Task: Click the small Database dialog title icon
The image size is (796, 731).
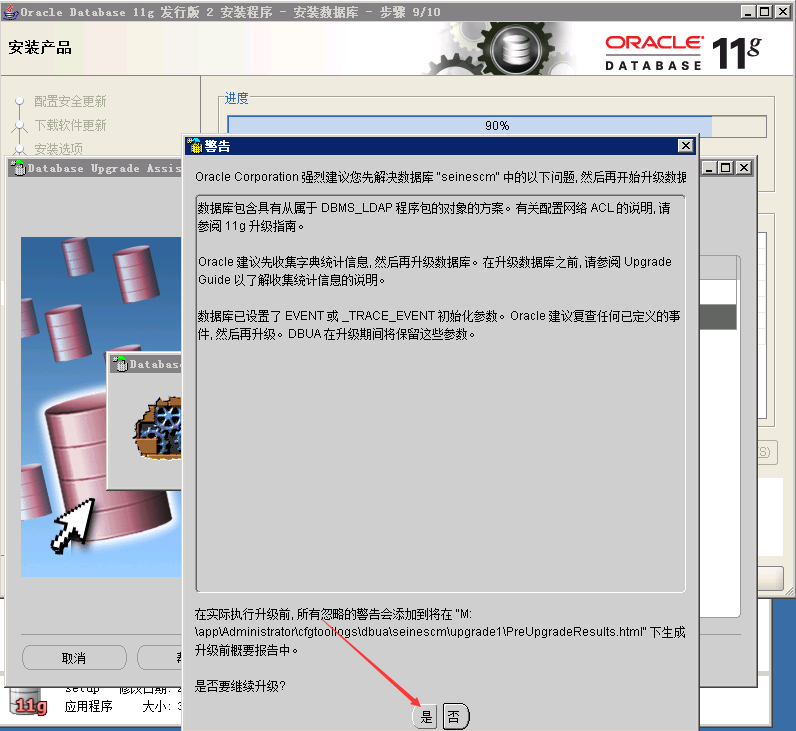Action: click(120, 364)
